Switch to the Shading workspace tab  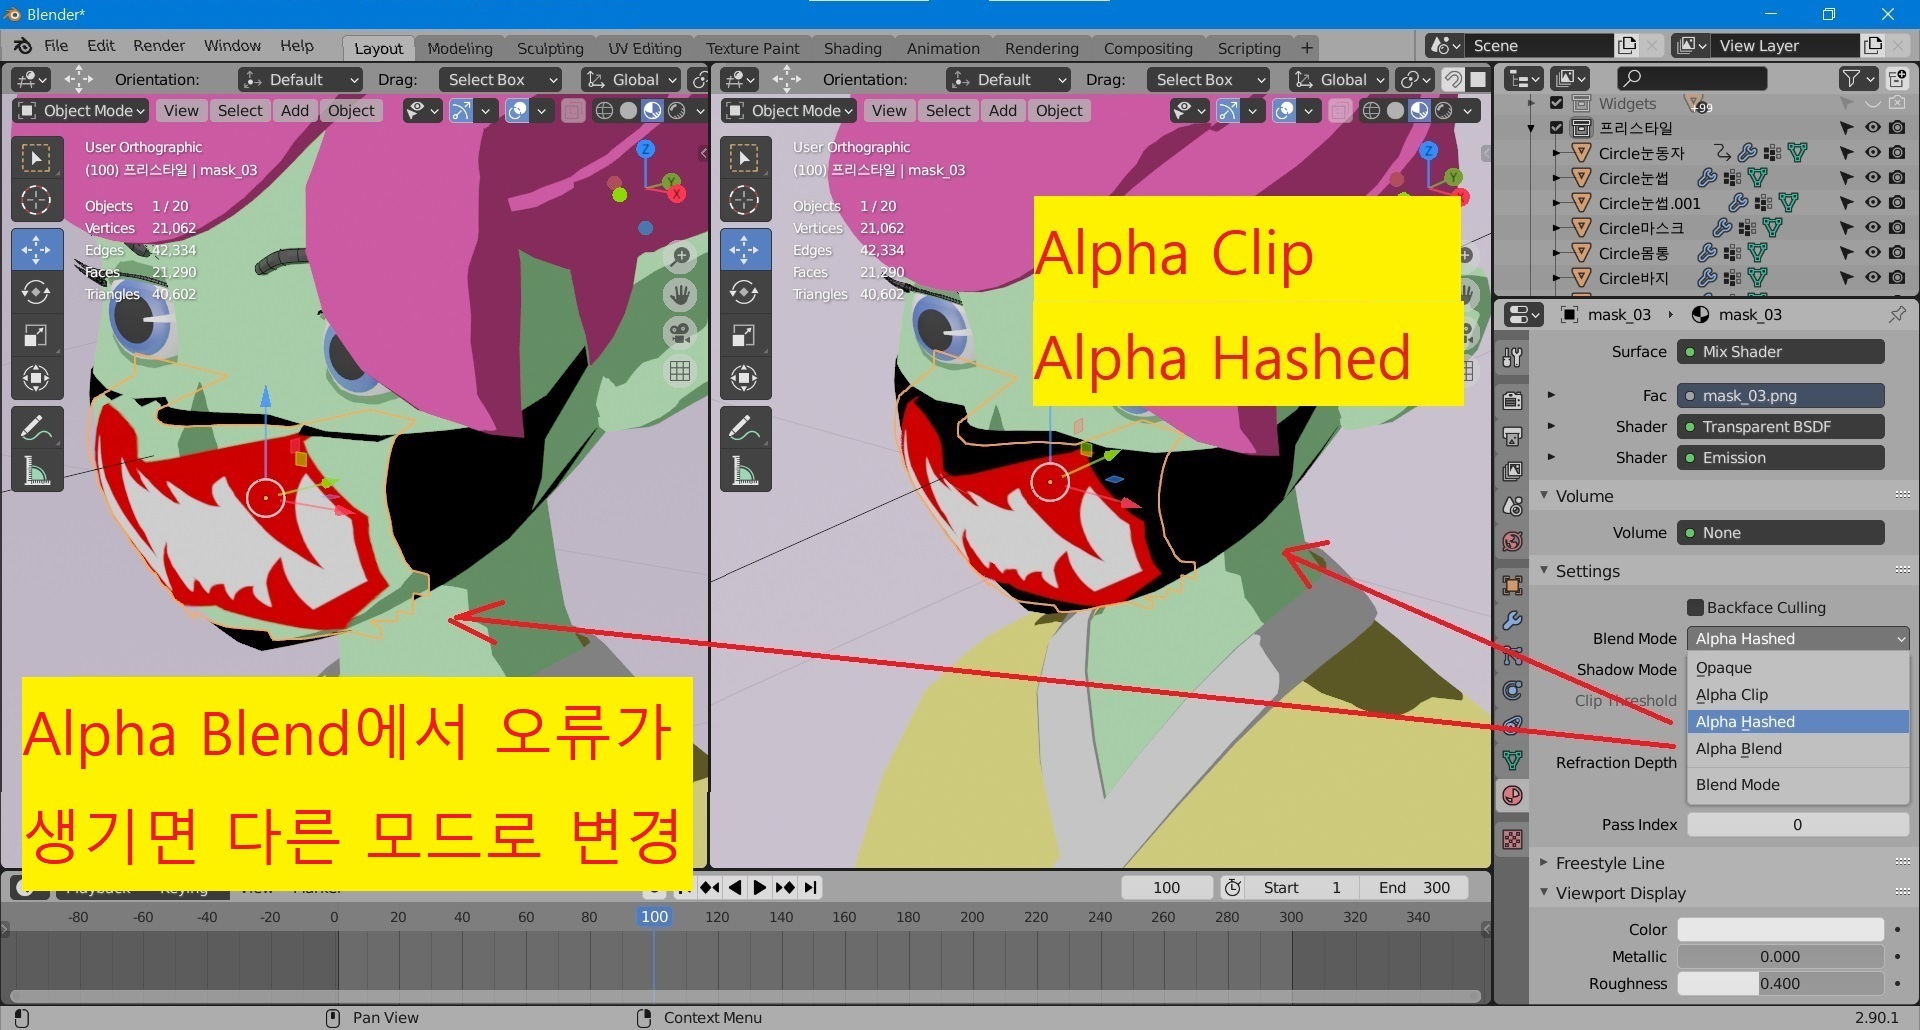pyautogui.click(x=852, y=48)
